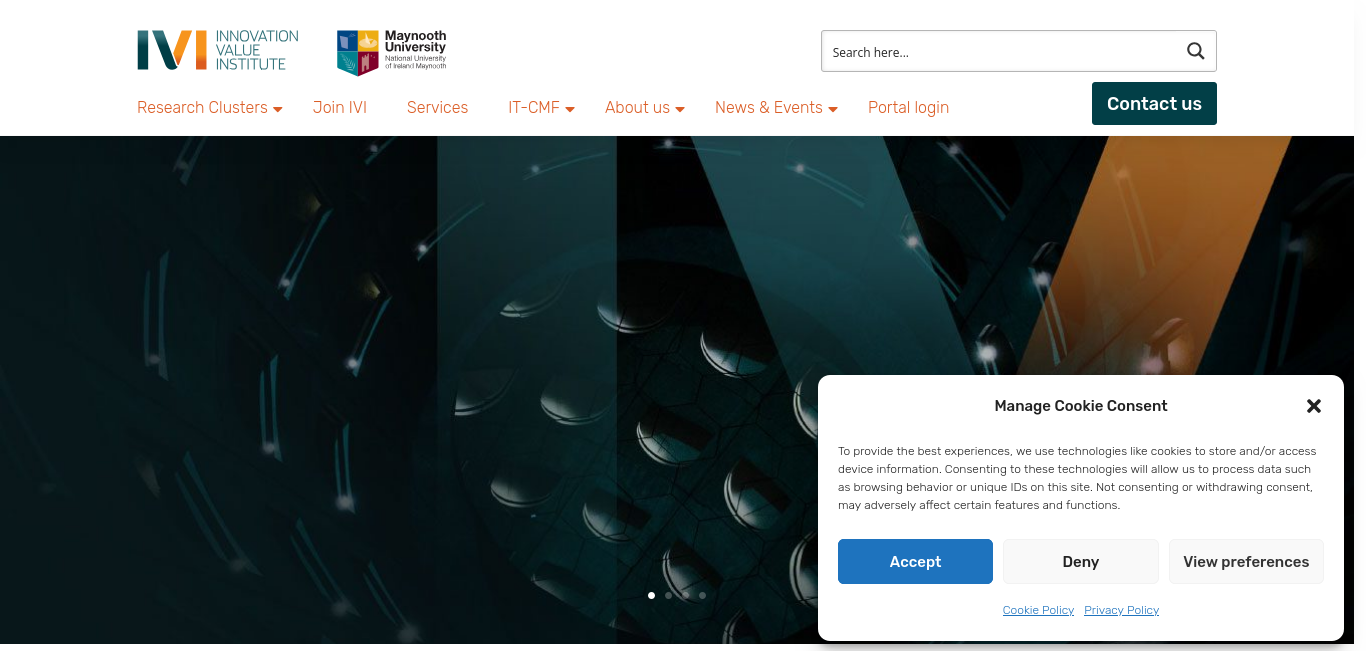Select the last carousel slide dot
Image resolution: width=1366 pixels, height=651 pixels.
tap(702, 595)
